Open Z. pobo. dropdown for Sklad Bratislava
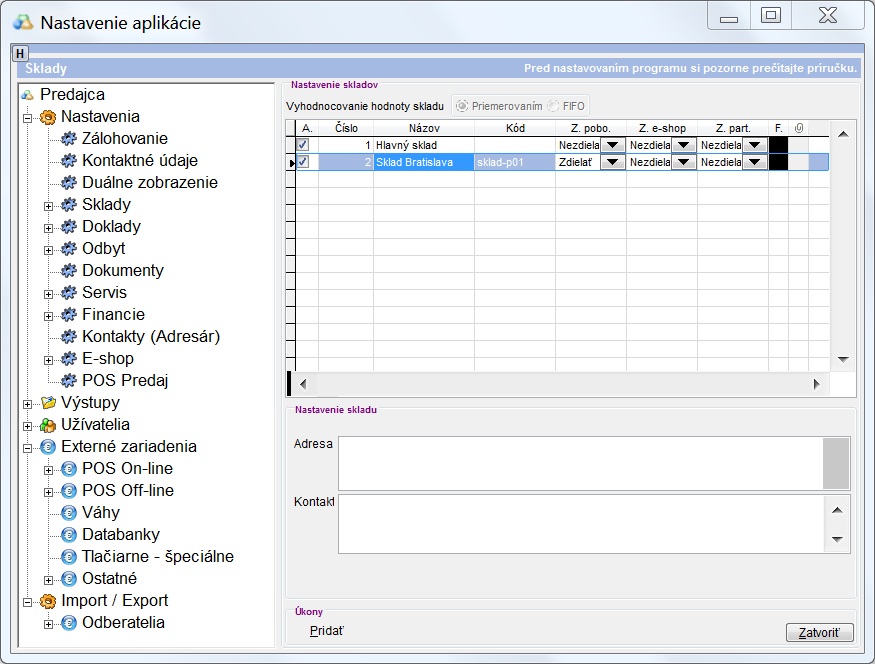The width and height of the screenshot is (875, 664). point(612,162)
